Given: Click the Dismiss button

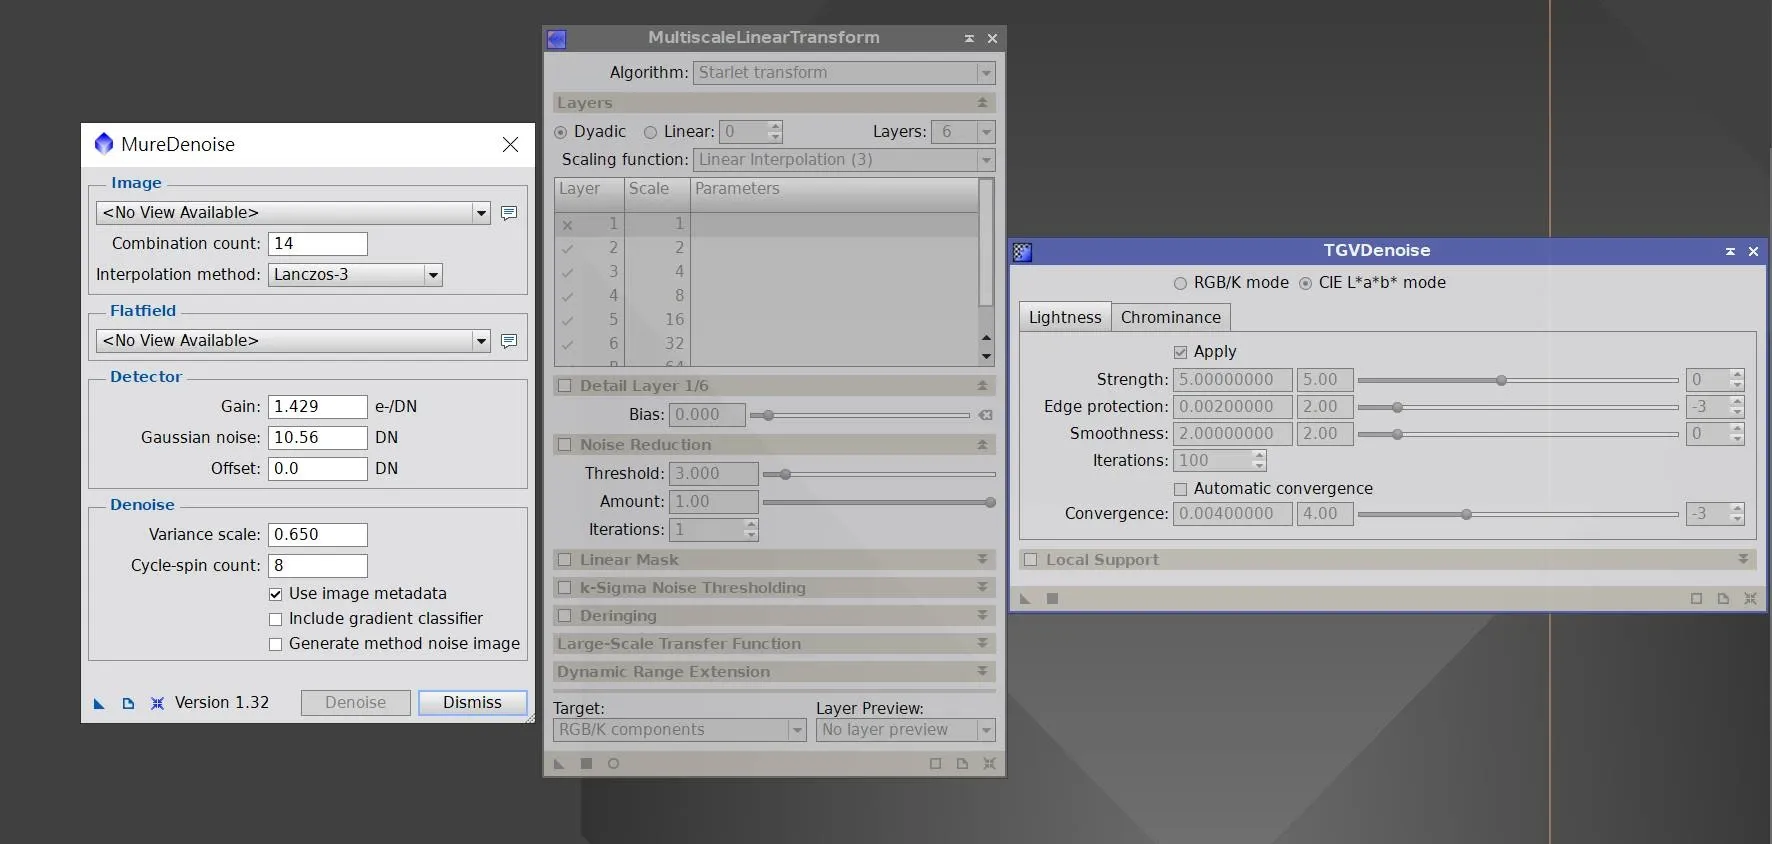Looking at the screenshot, I should [473, 703].
